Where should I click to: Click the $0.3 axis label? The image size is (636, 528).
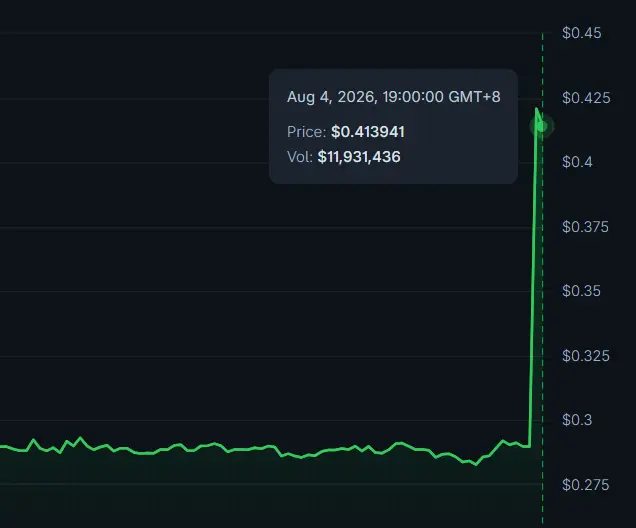click(x=577, y=420)
